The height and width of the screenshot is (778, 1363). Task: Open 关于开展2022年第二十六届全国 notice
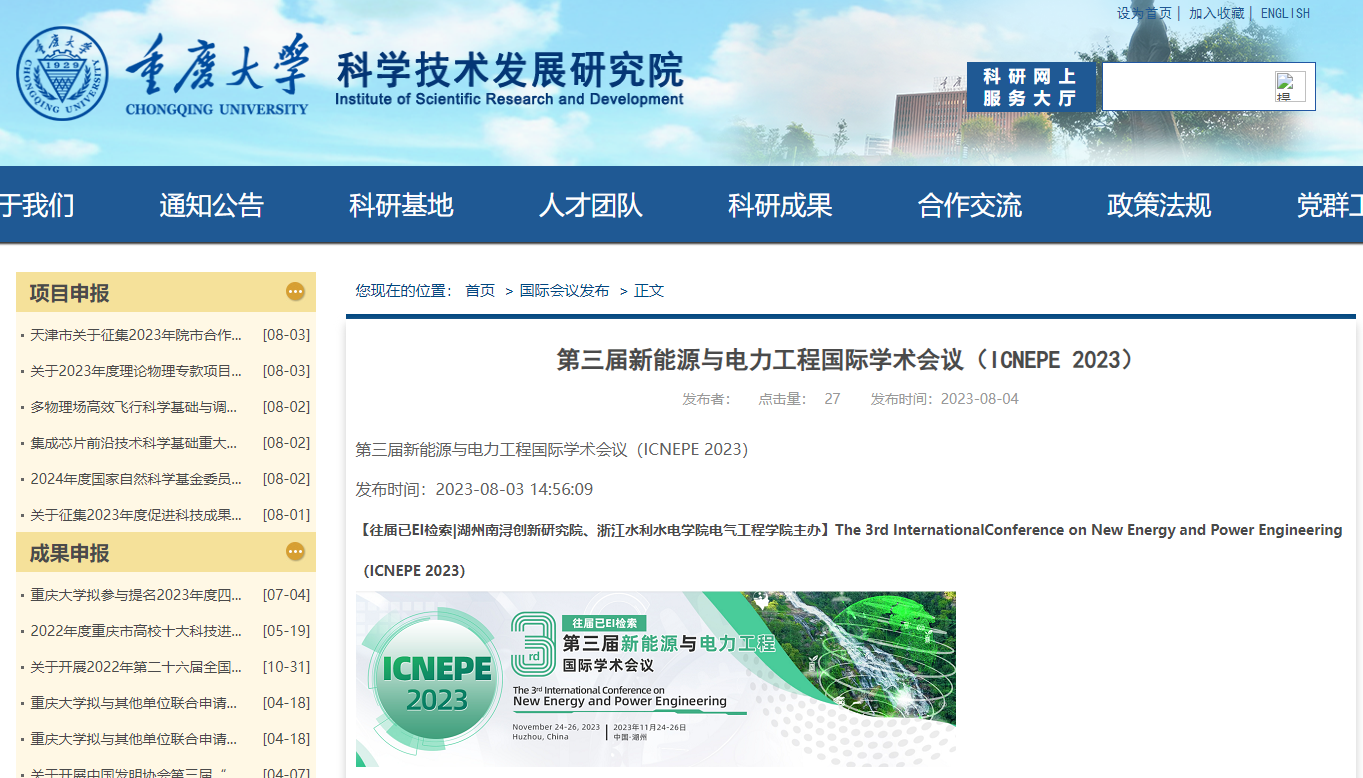click(x=136, y=667)
